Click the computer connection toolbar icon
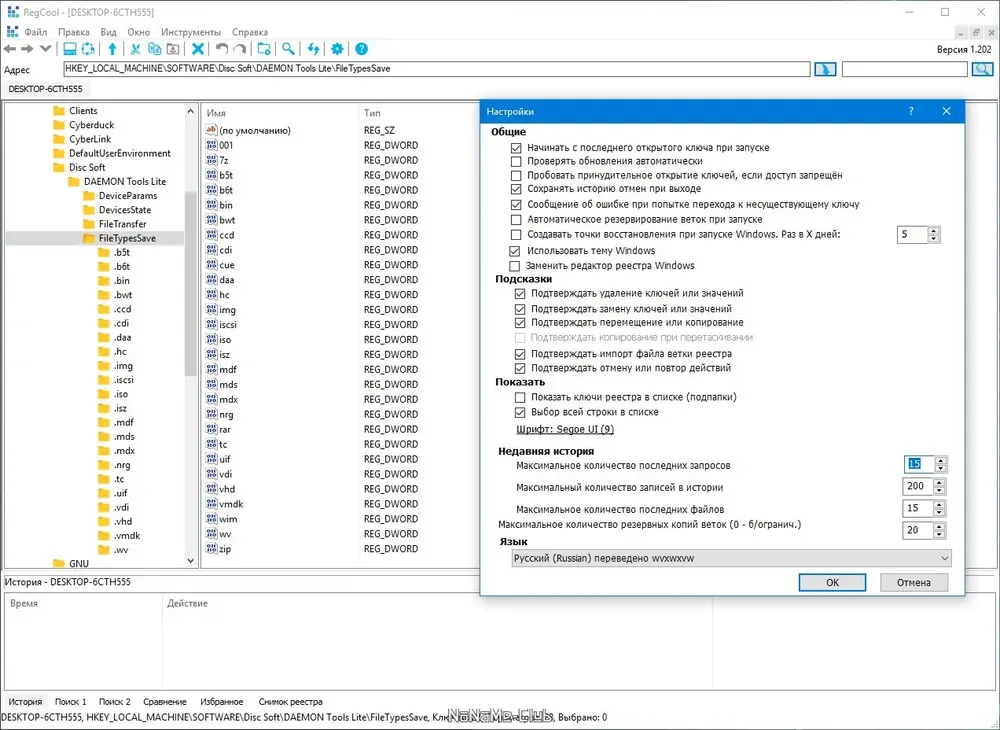Screen dimensions: 1000x730 click(x=70, y=49)
